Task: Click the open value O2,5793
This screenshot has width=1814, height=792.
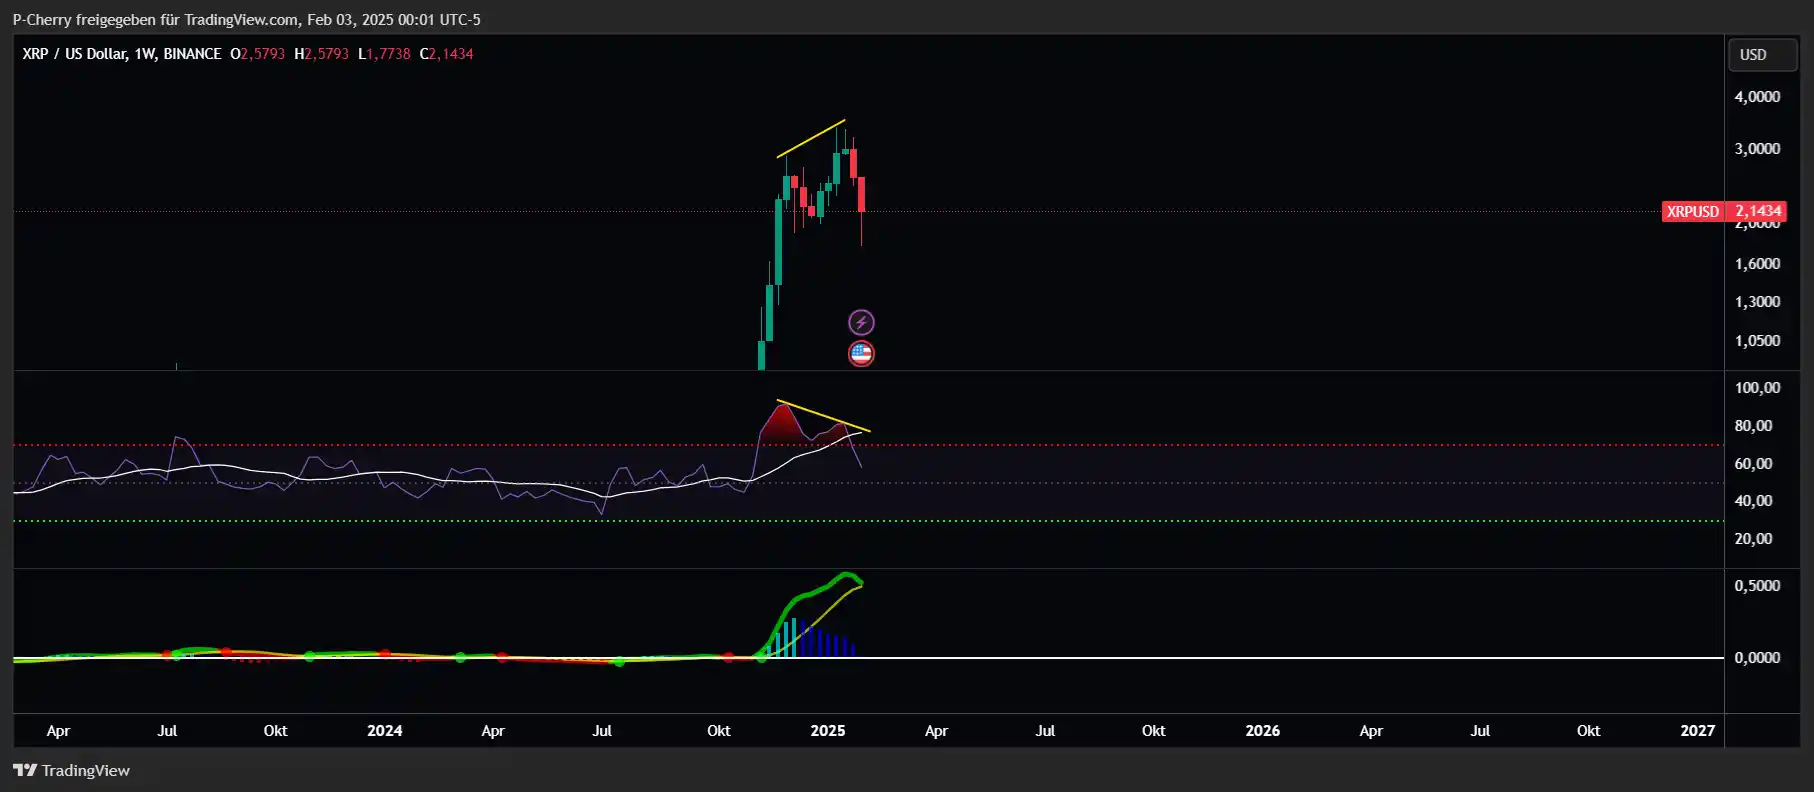Action: pyautogui.click(x=257, y=54)
